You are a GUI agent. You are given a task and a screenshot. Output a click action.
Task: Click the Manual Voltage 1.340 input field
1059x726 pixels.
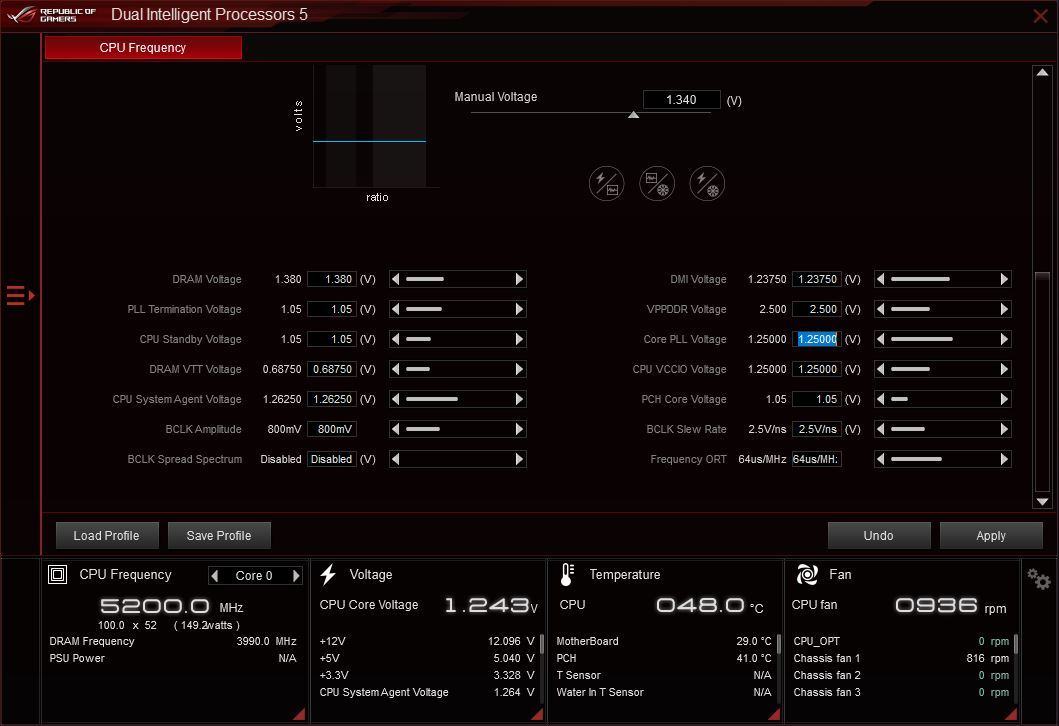tap(681, 100)
